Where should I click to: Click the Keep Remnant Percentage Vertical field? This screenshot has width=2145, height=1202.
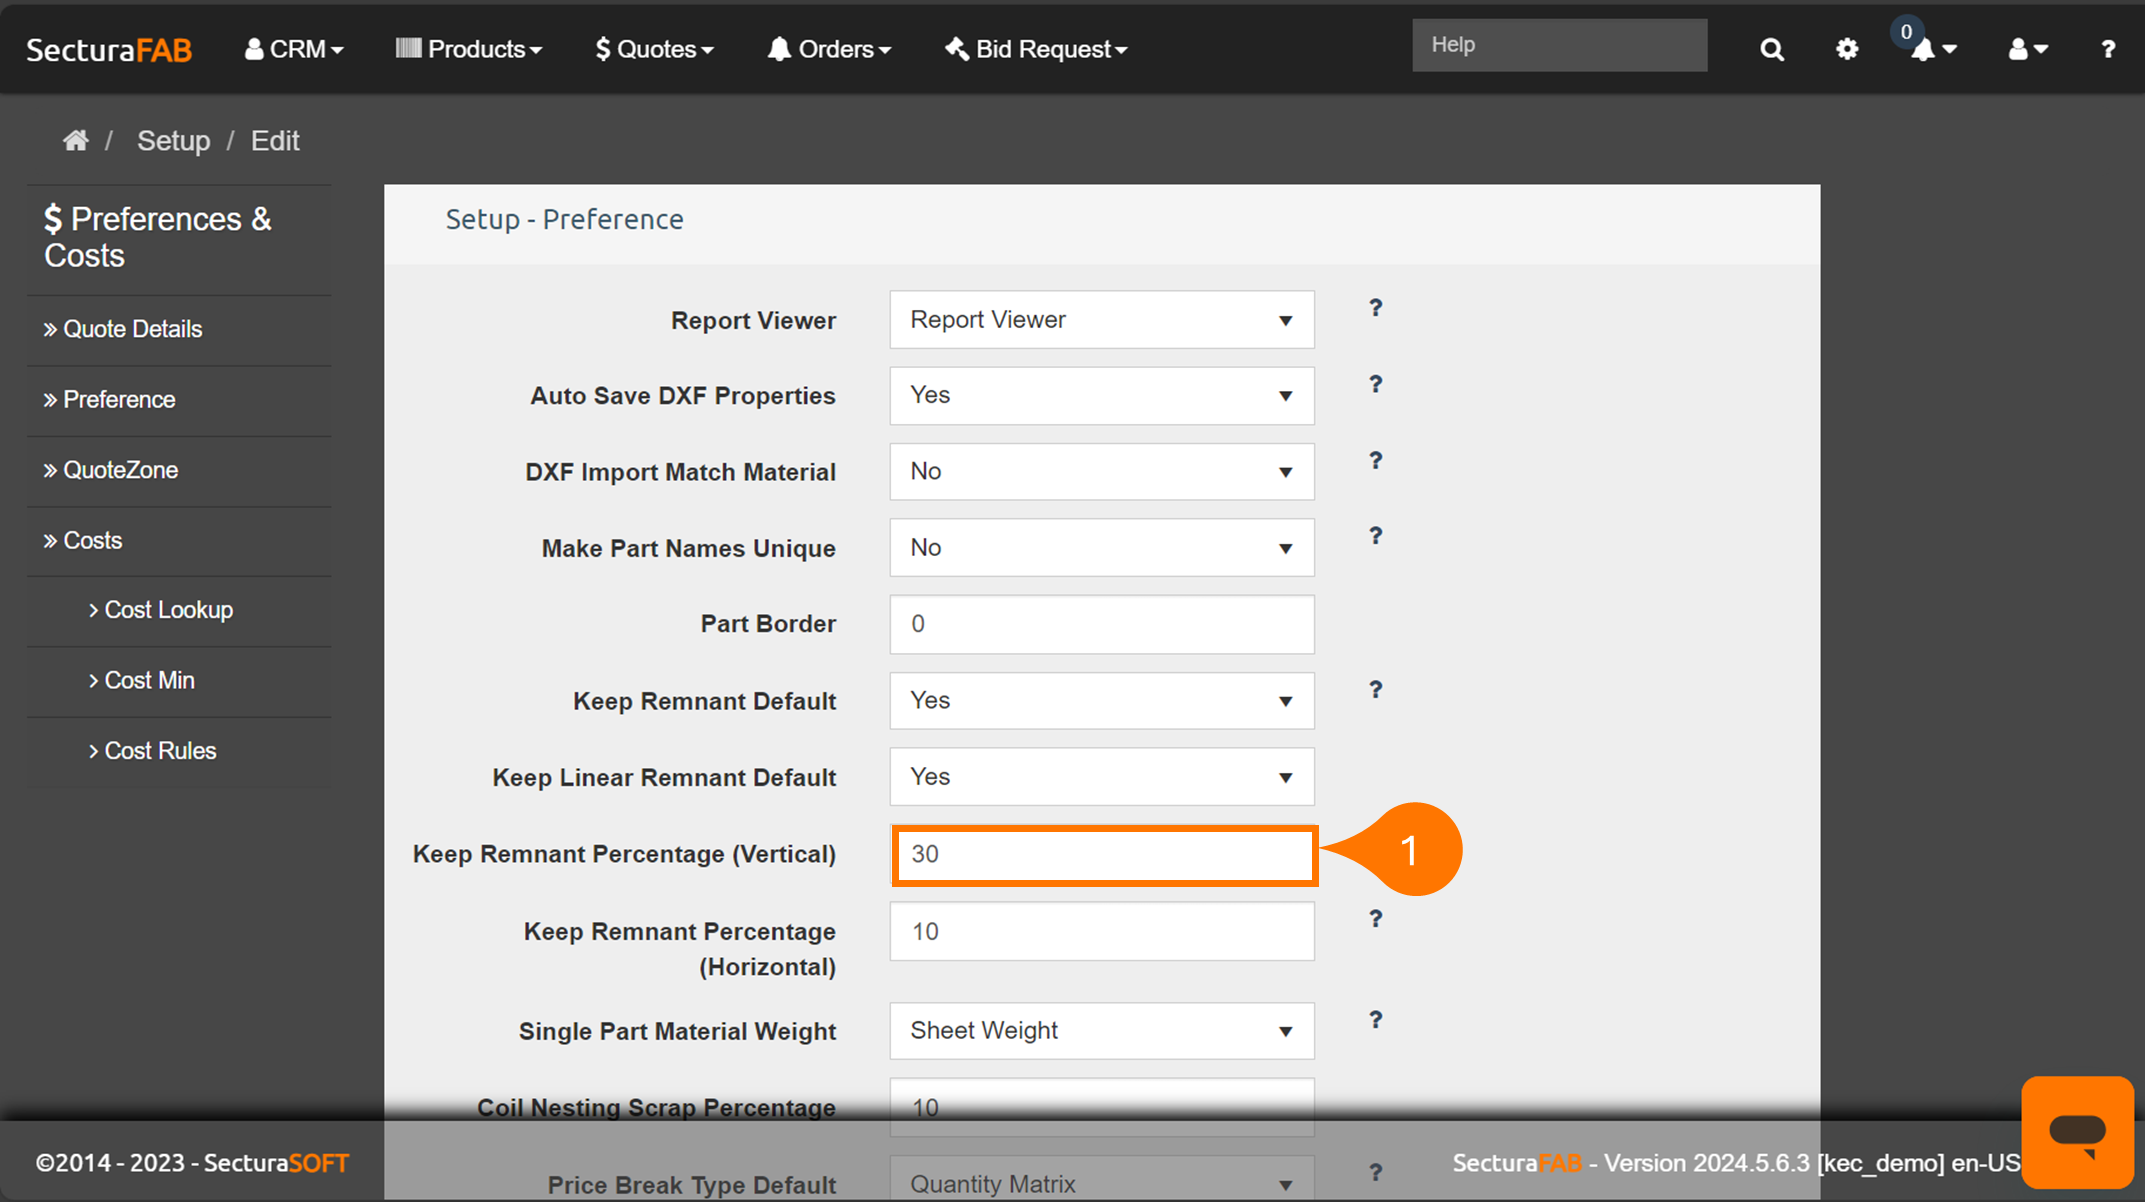pyautogui.click(x=1103, y=855)
